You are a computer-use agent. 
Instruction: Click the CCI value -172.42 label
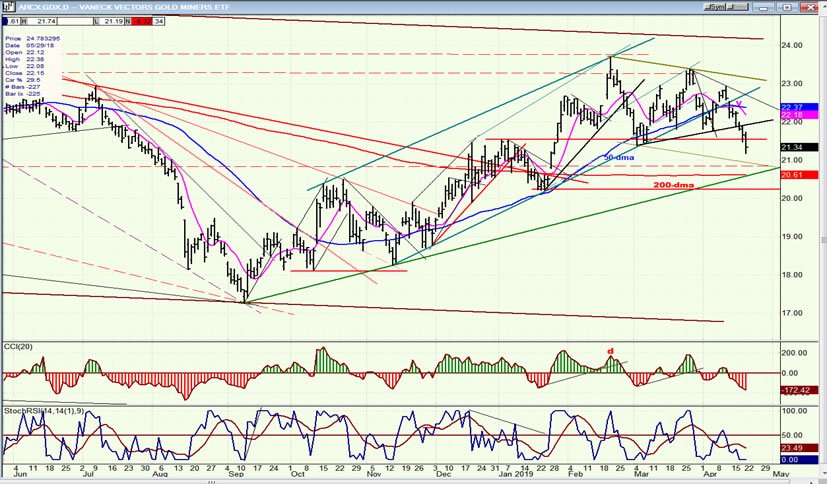[799, 391]
